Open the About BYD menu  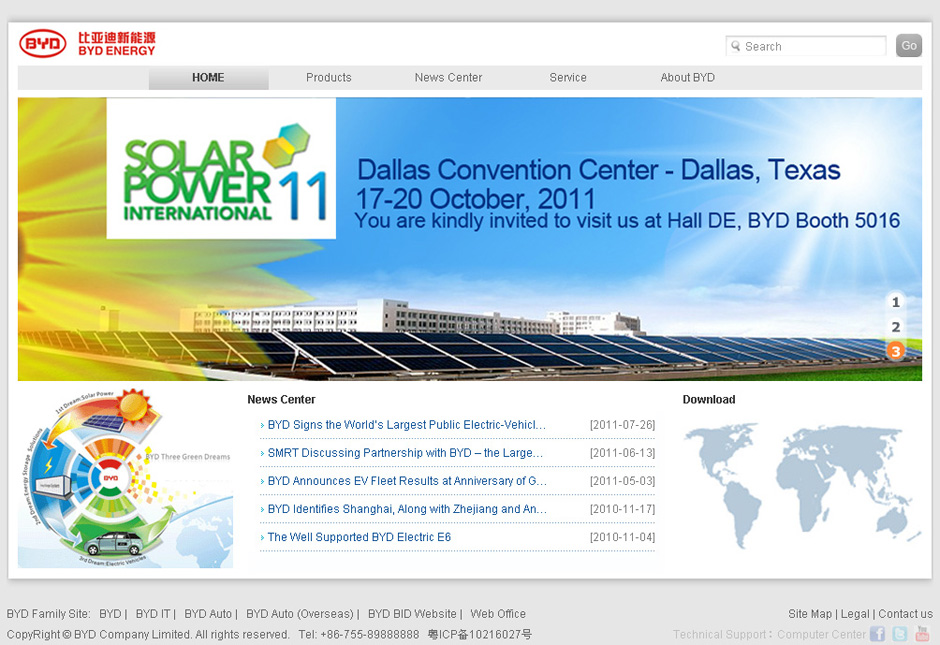[688, 78]
